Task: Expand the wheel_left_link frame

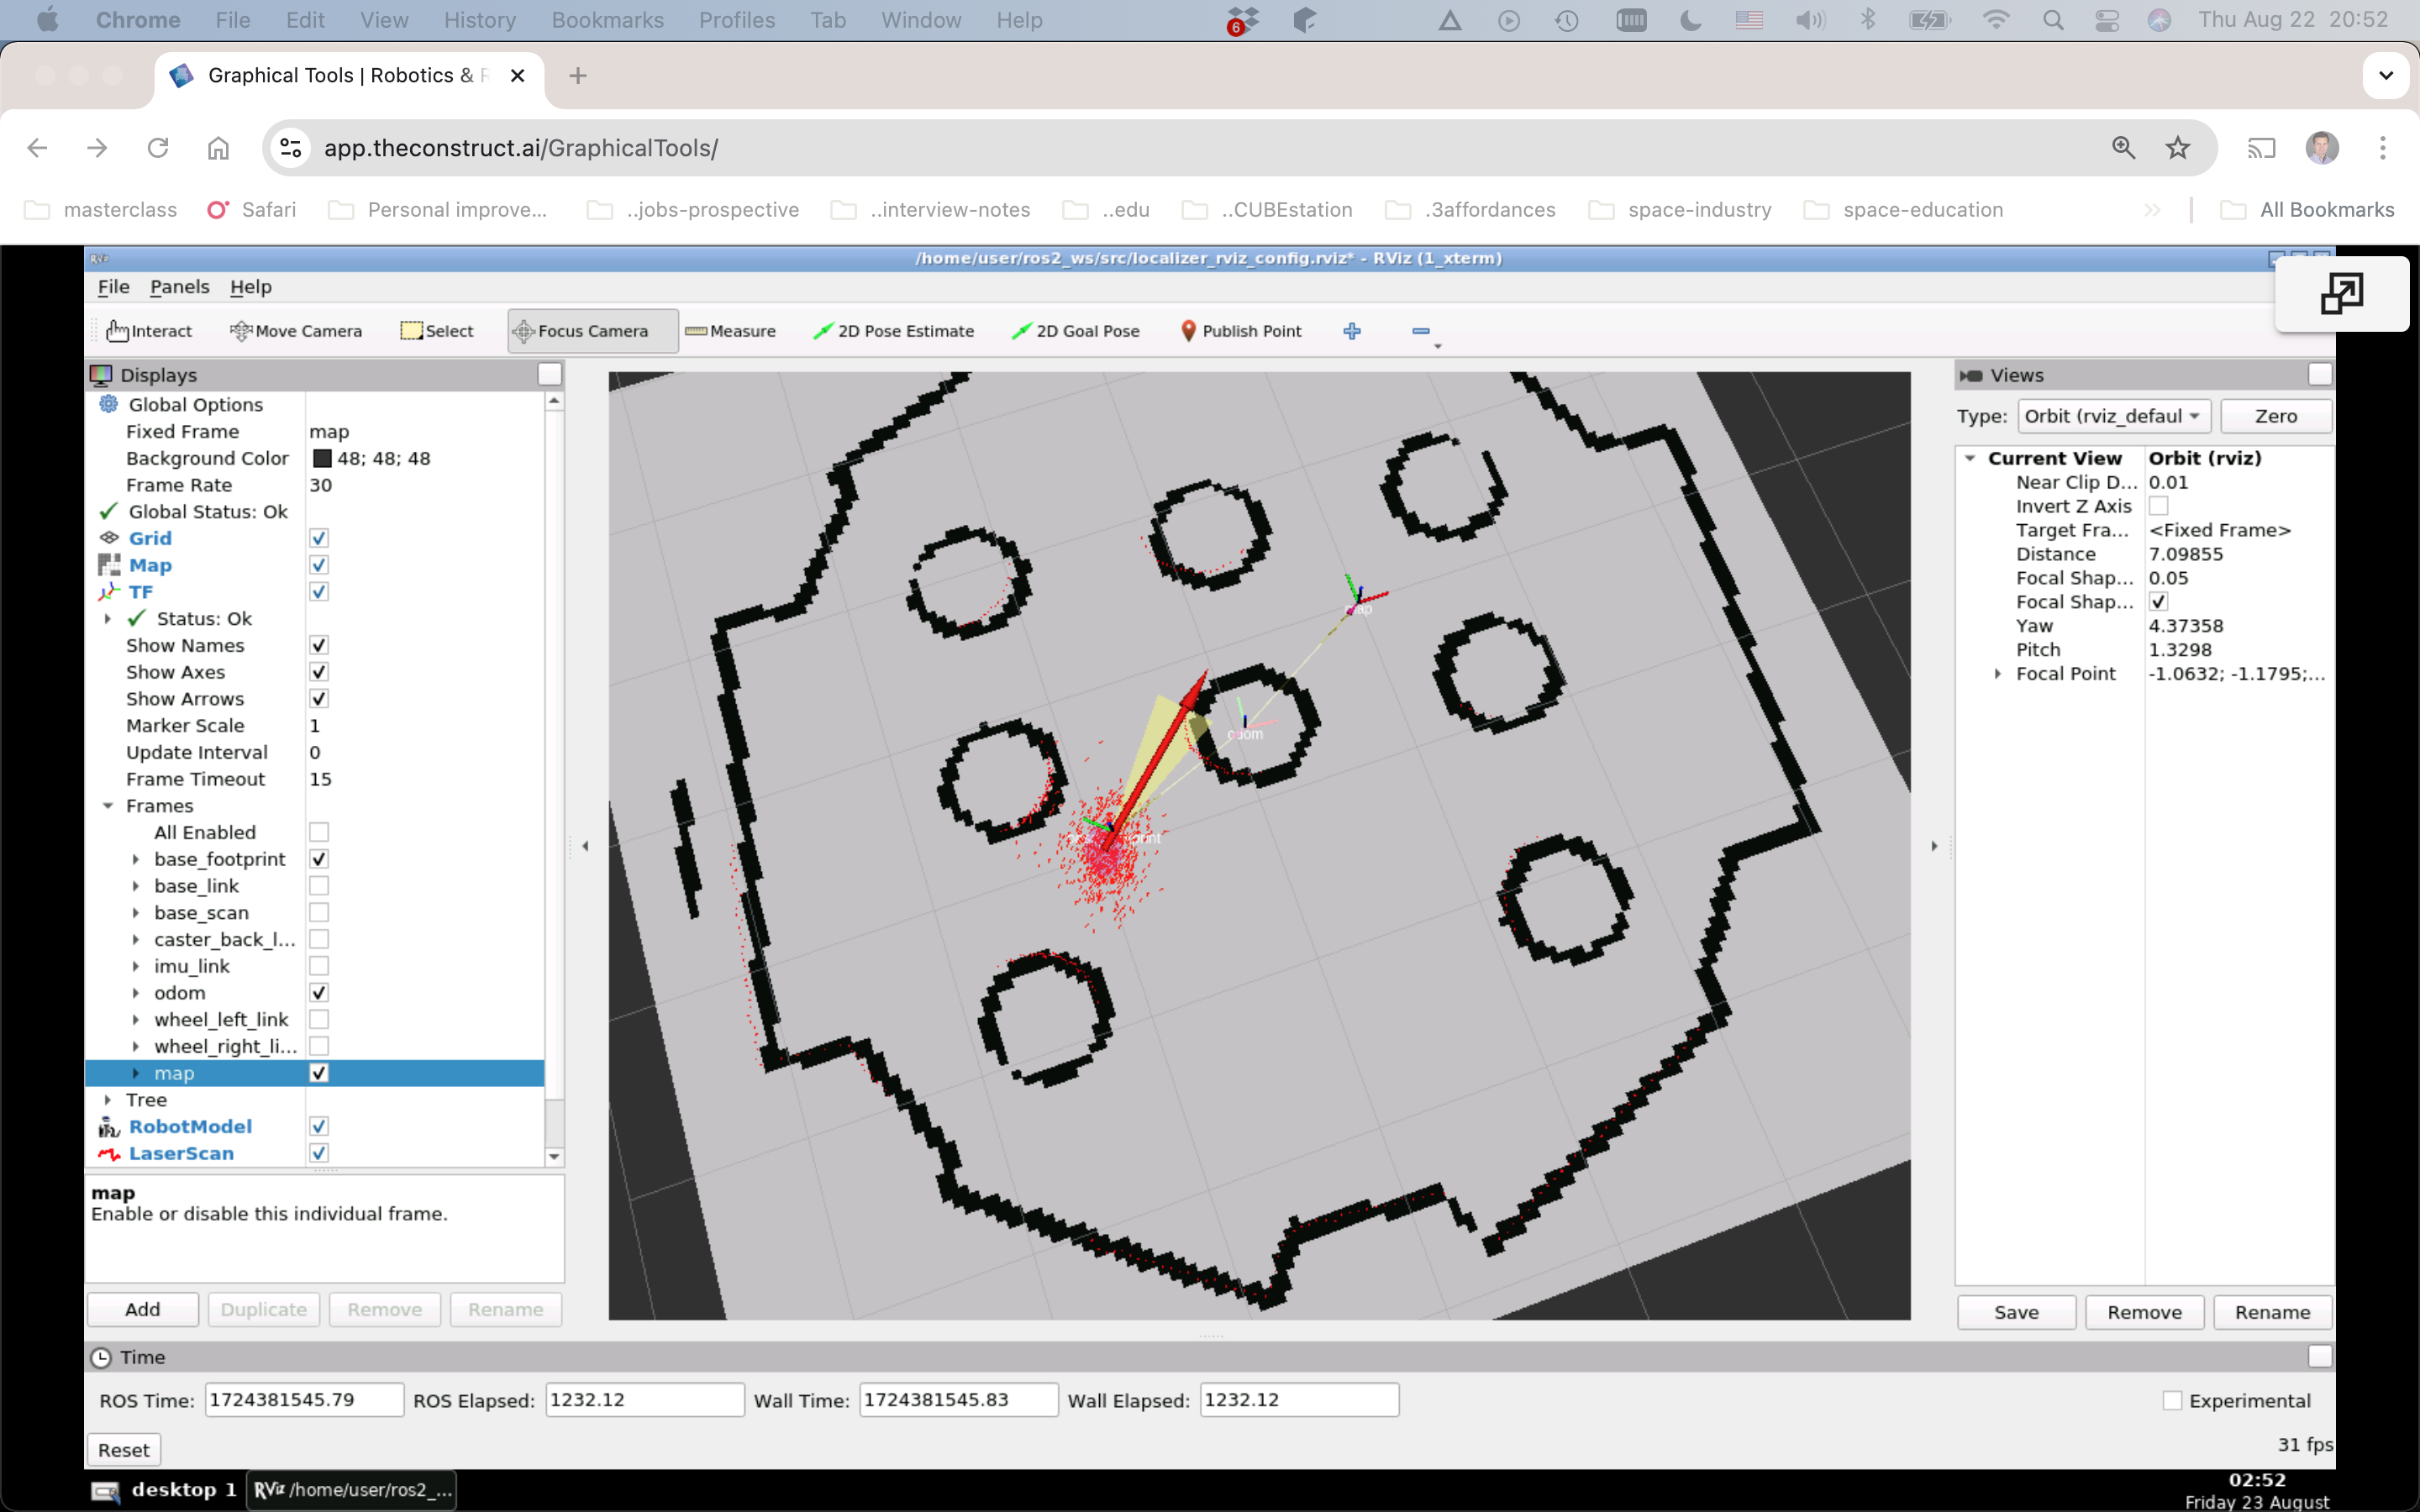Action: (x=136, y=1020)
